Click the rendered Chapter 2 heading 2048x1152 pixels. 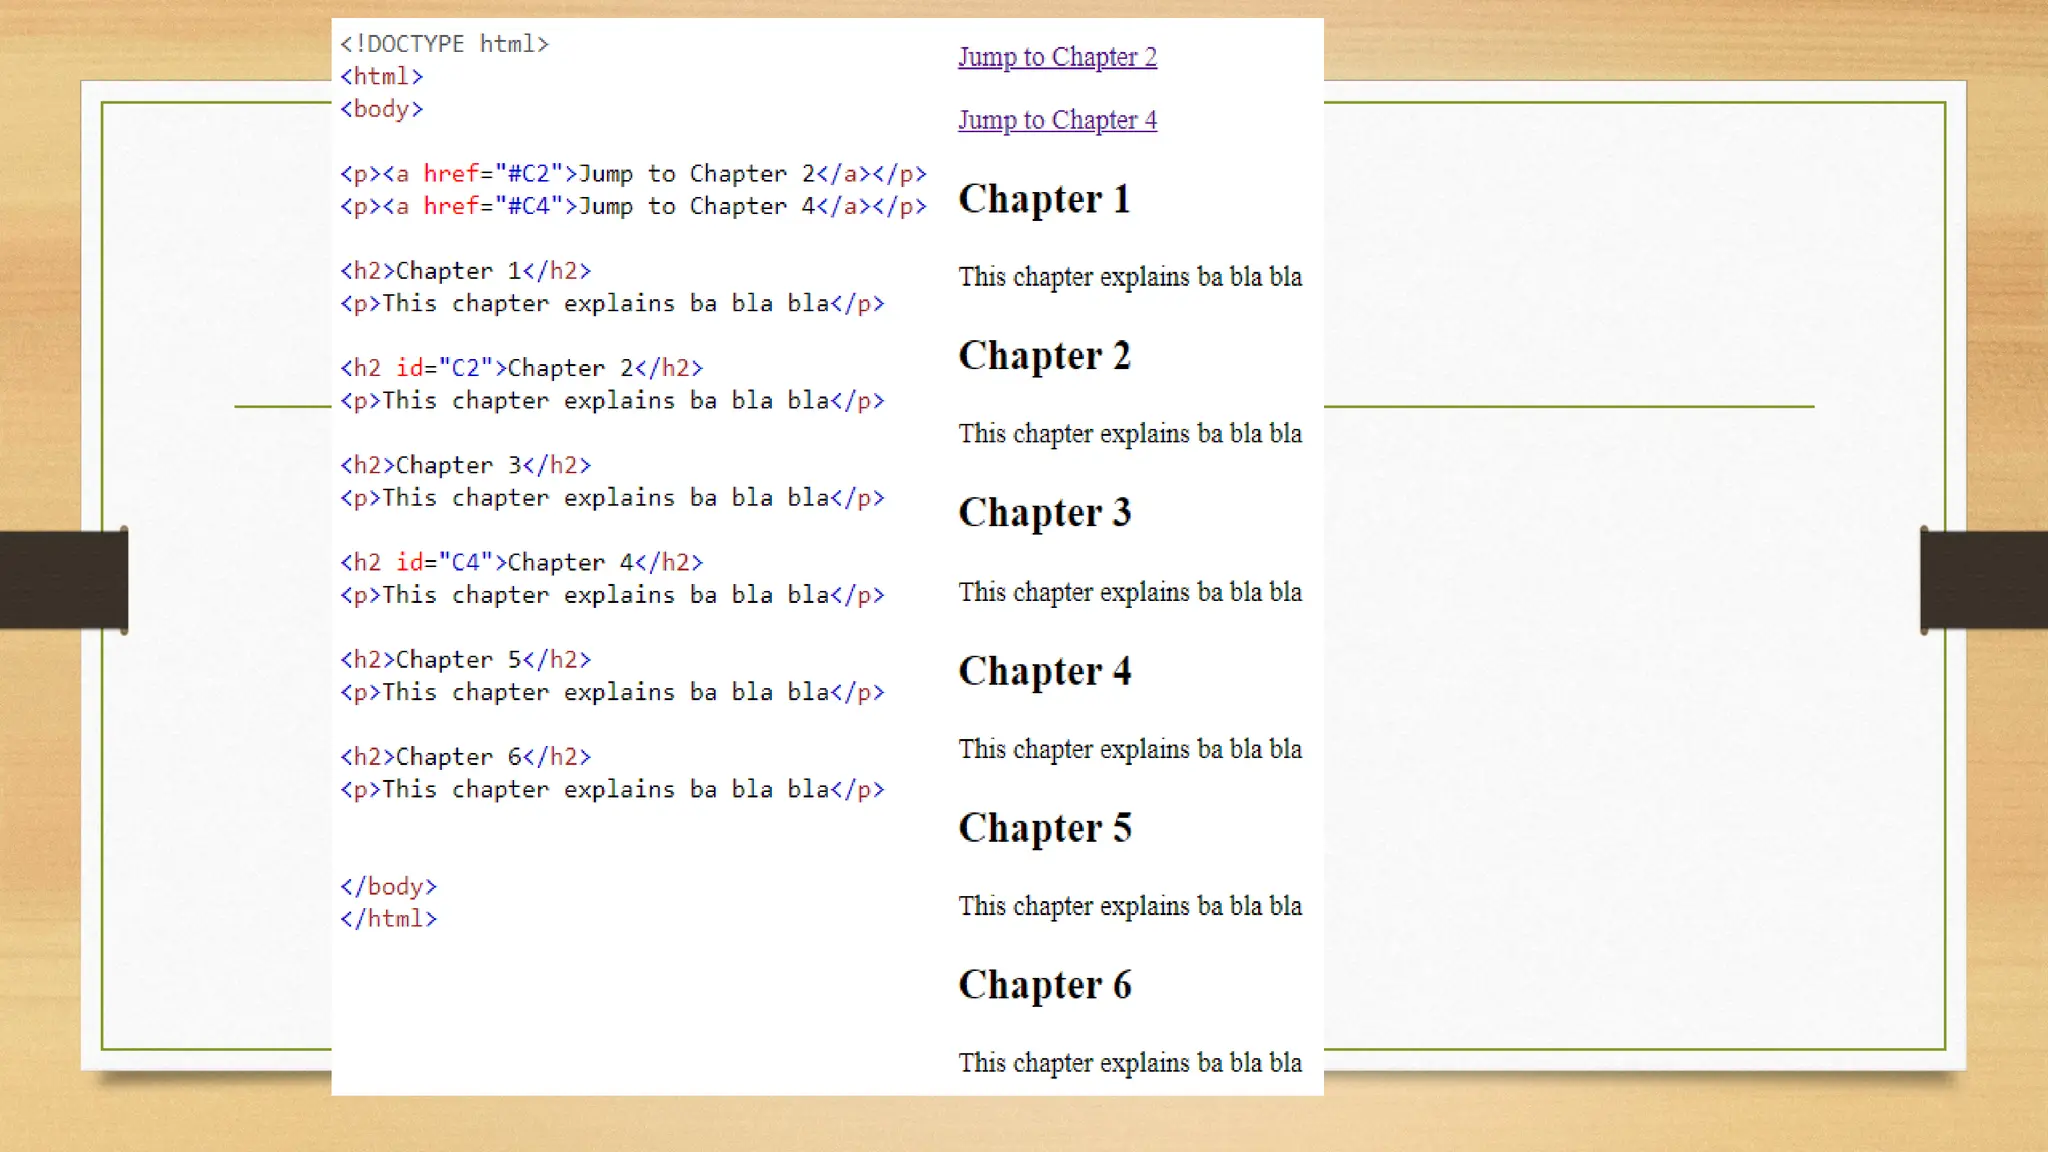pos(1044,356)
